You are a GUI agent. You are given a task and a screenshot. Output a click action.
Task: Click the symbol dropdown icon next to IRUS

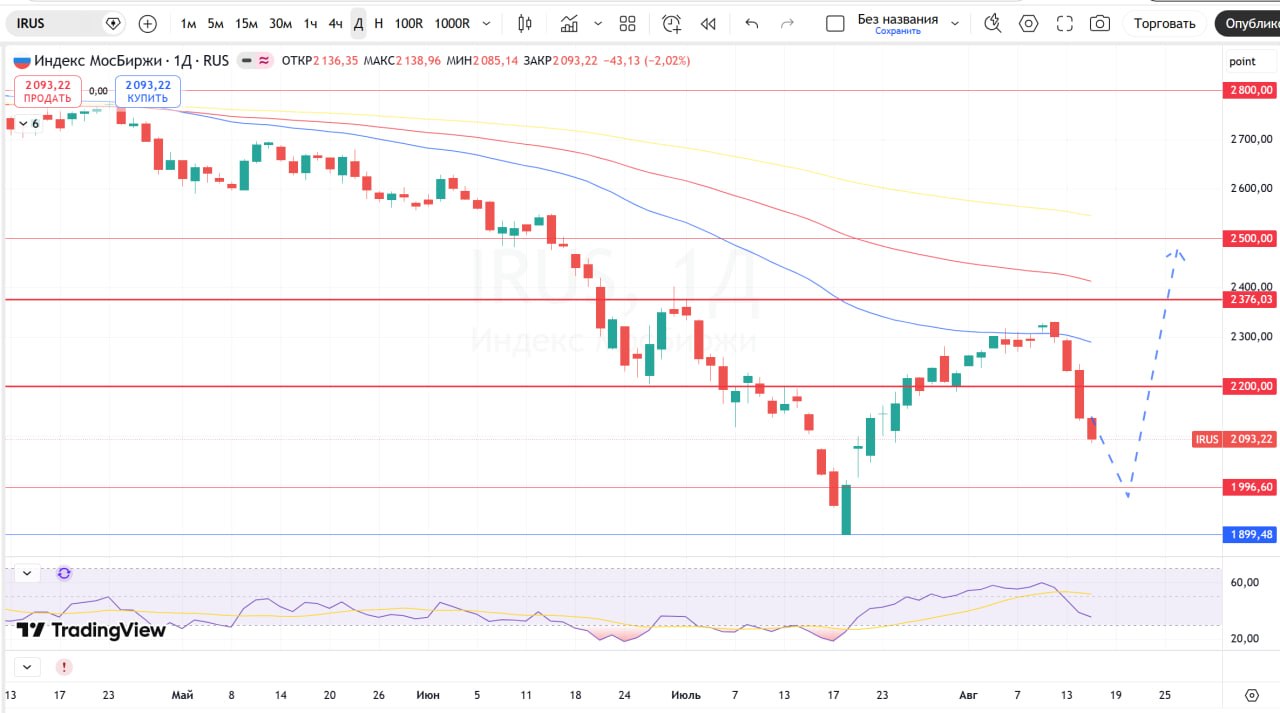tap(113, 23)
